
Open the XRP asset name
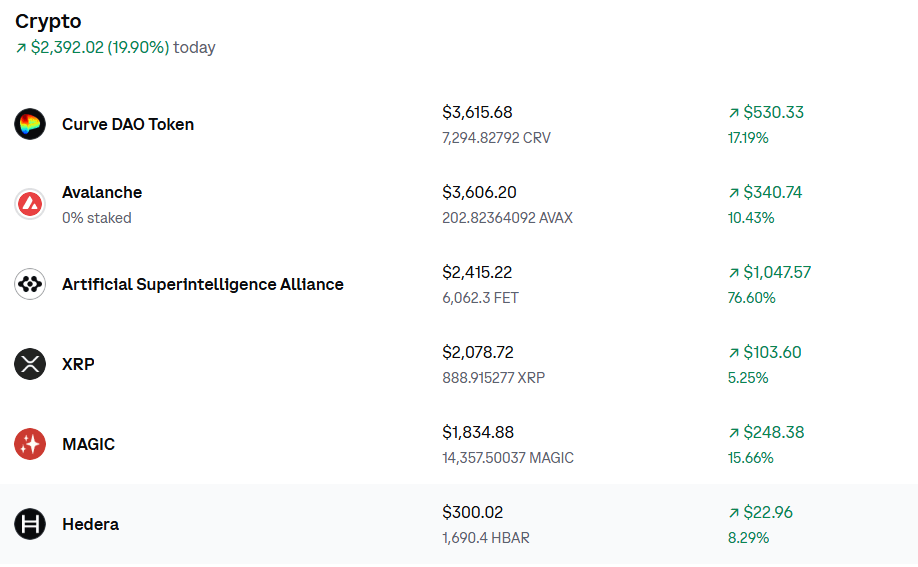tap(78, 364)
